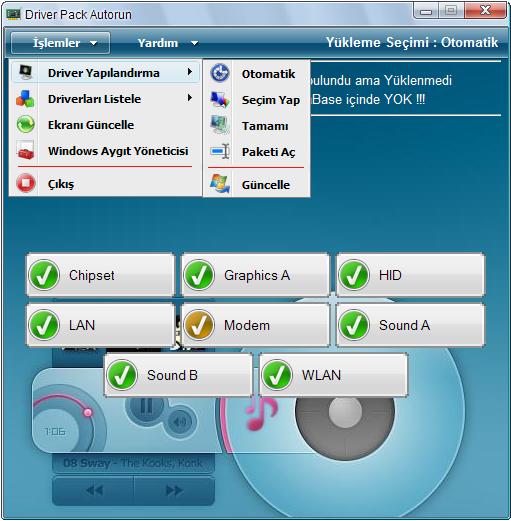This screenshot has width=511, height=521.
Task: Select Tamamı submenu entry
Action: pyautogui.click(x=257, y=126)
